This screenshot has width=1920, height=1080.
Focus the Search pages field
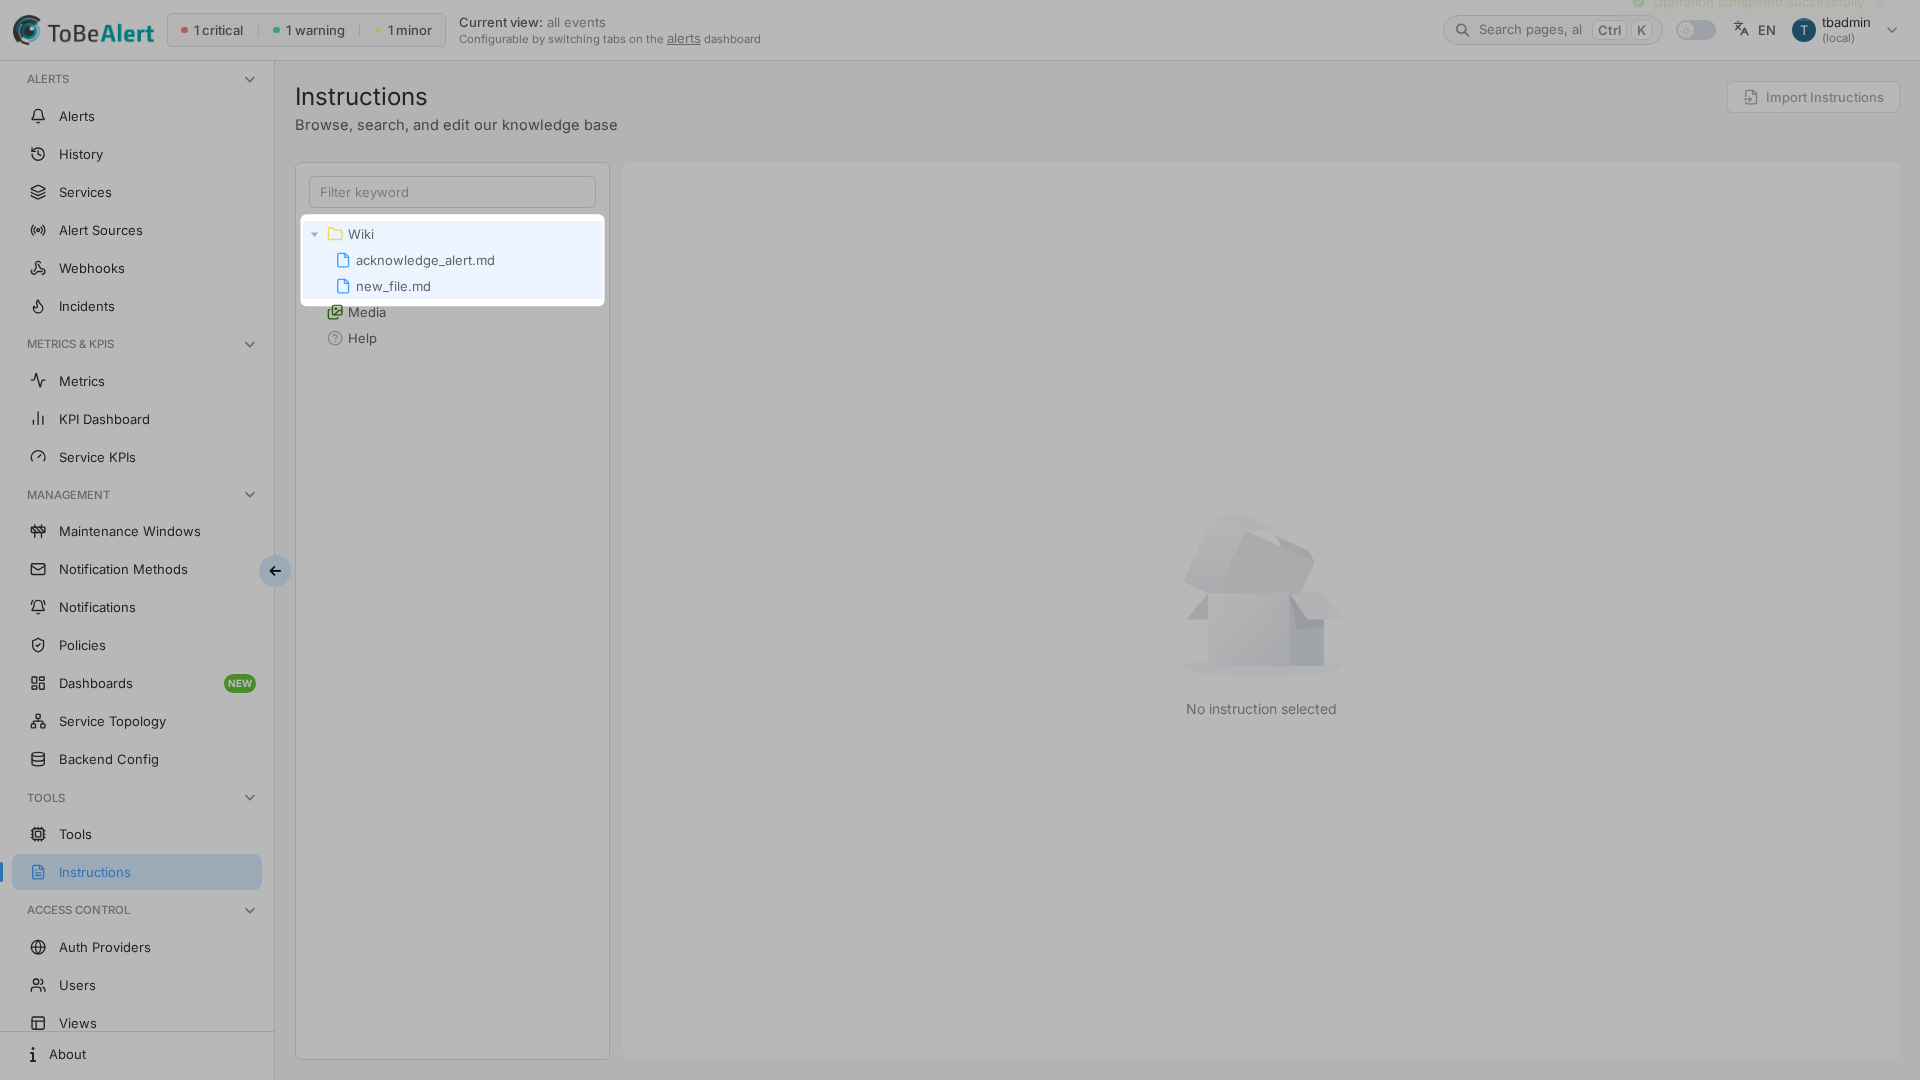click(1552, 30)
